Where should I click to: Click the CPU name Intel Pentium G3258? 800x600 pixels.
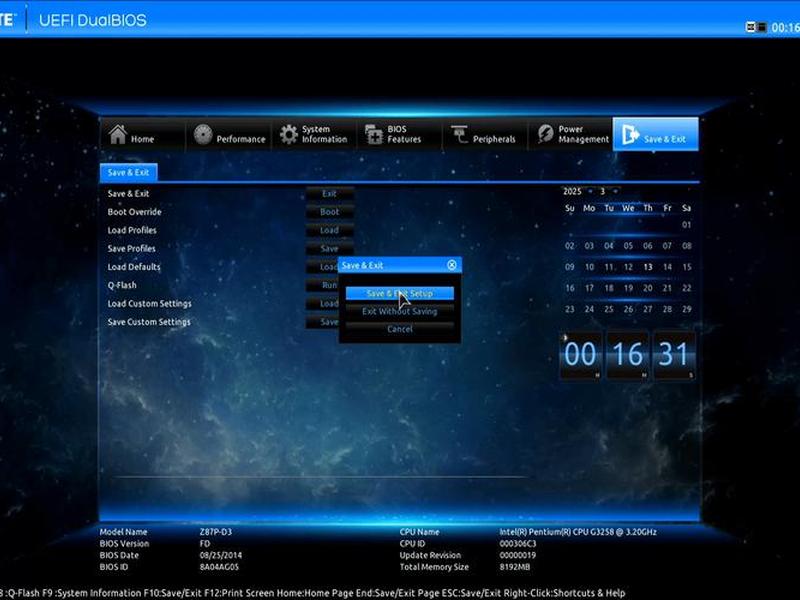click(578, 532)
